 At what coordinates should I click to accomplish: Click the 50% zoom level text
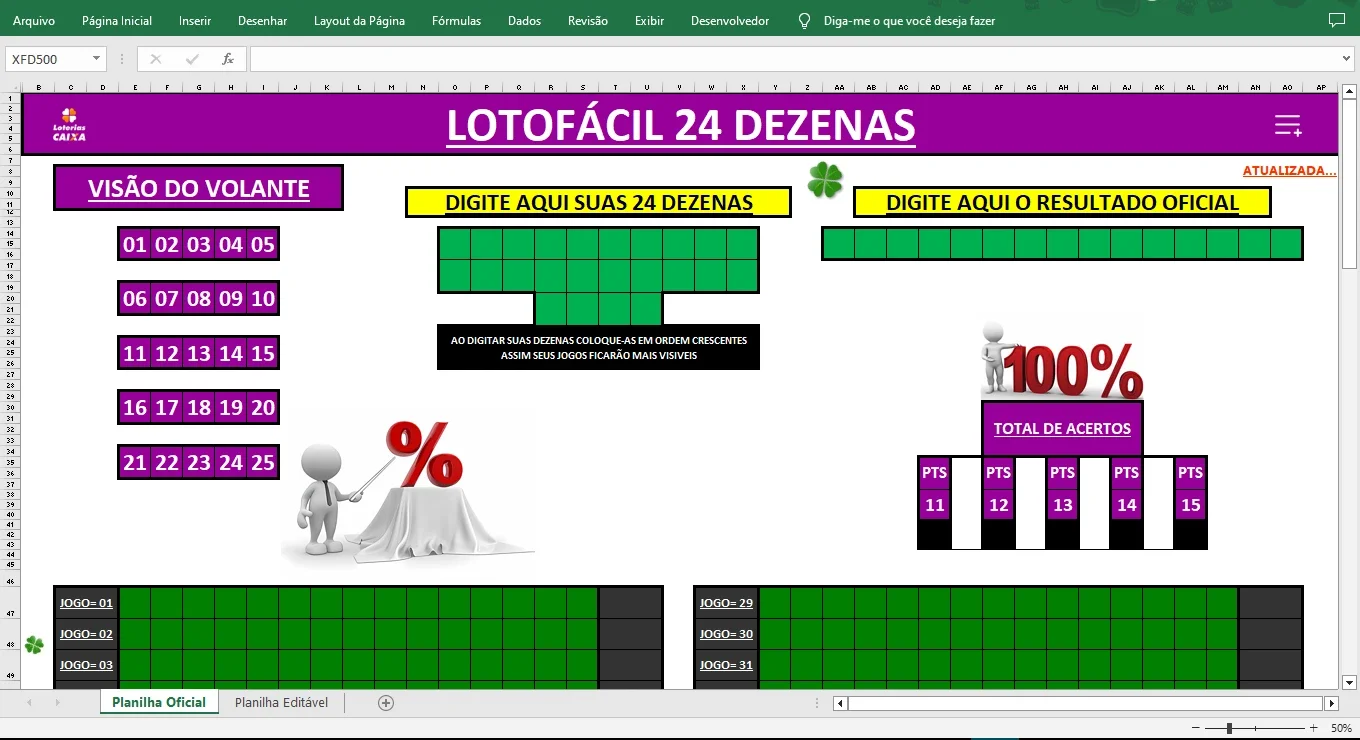1341,728
